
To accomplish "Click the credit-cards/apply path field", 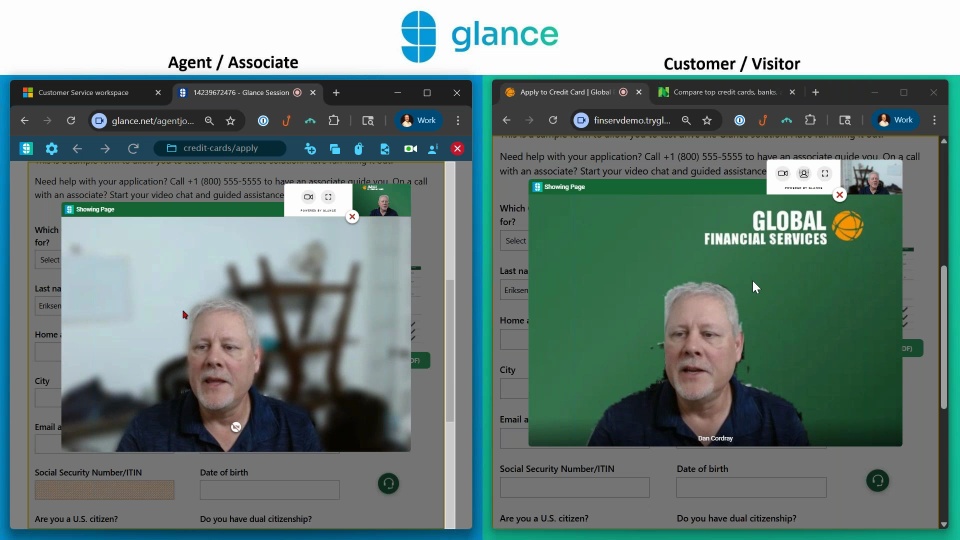I will 220,148.
